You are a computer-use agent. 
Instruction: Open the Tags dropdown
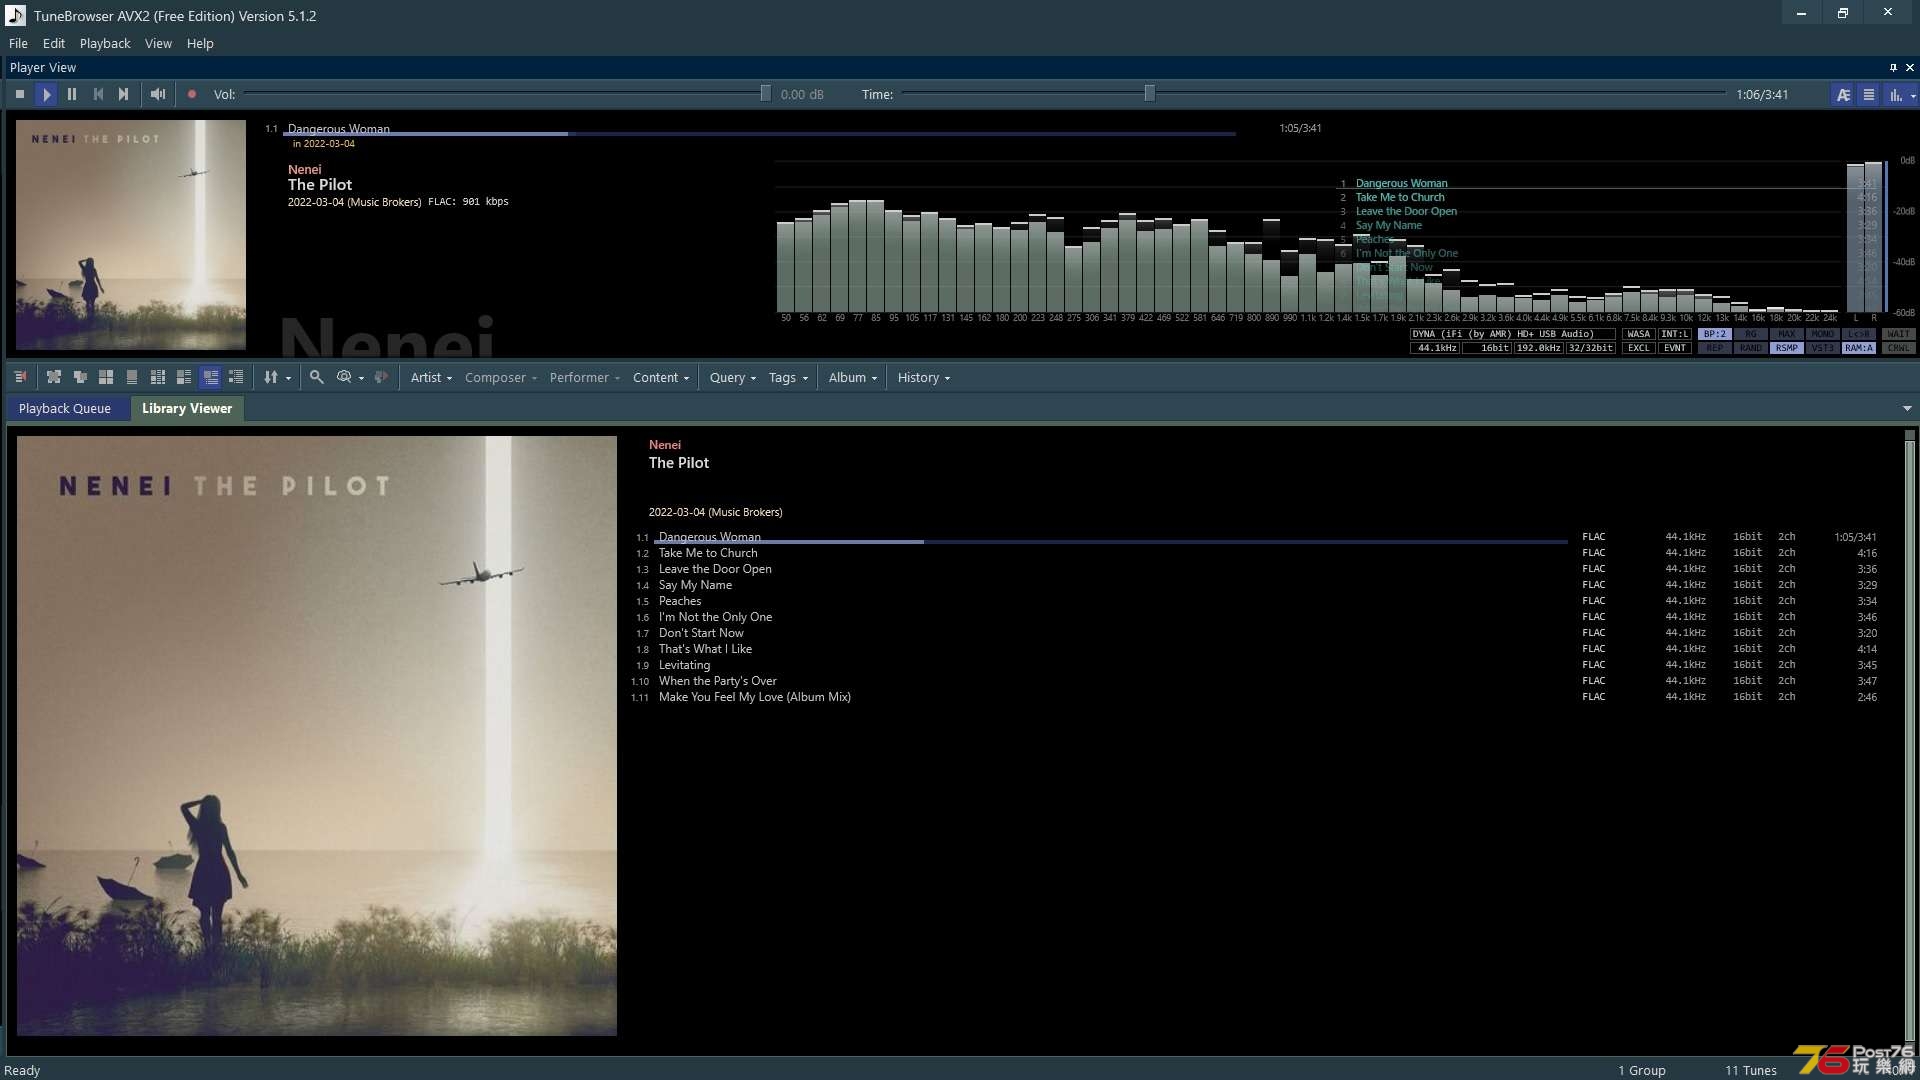click(x=788, y=377)
